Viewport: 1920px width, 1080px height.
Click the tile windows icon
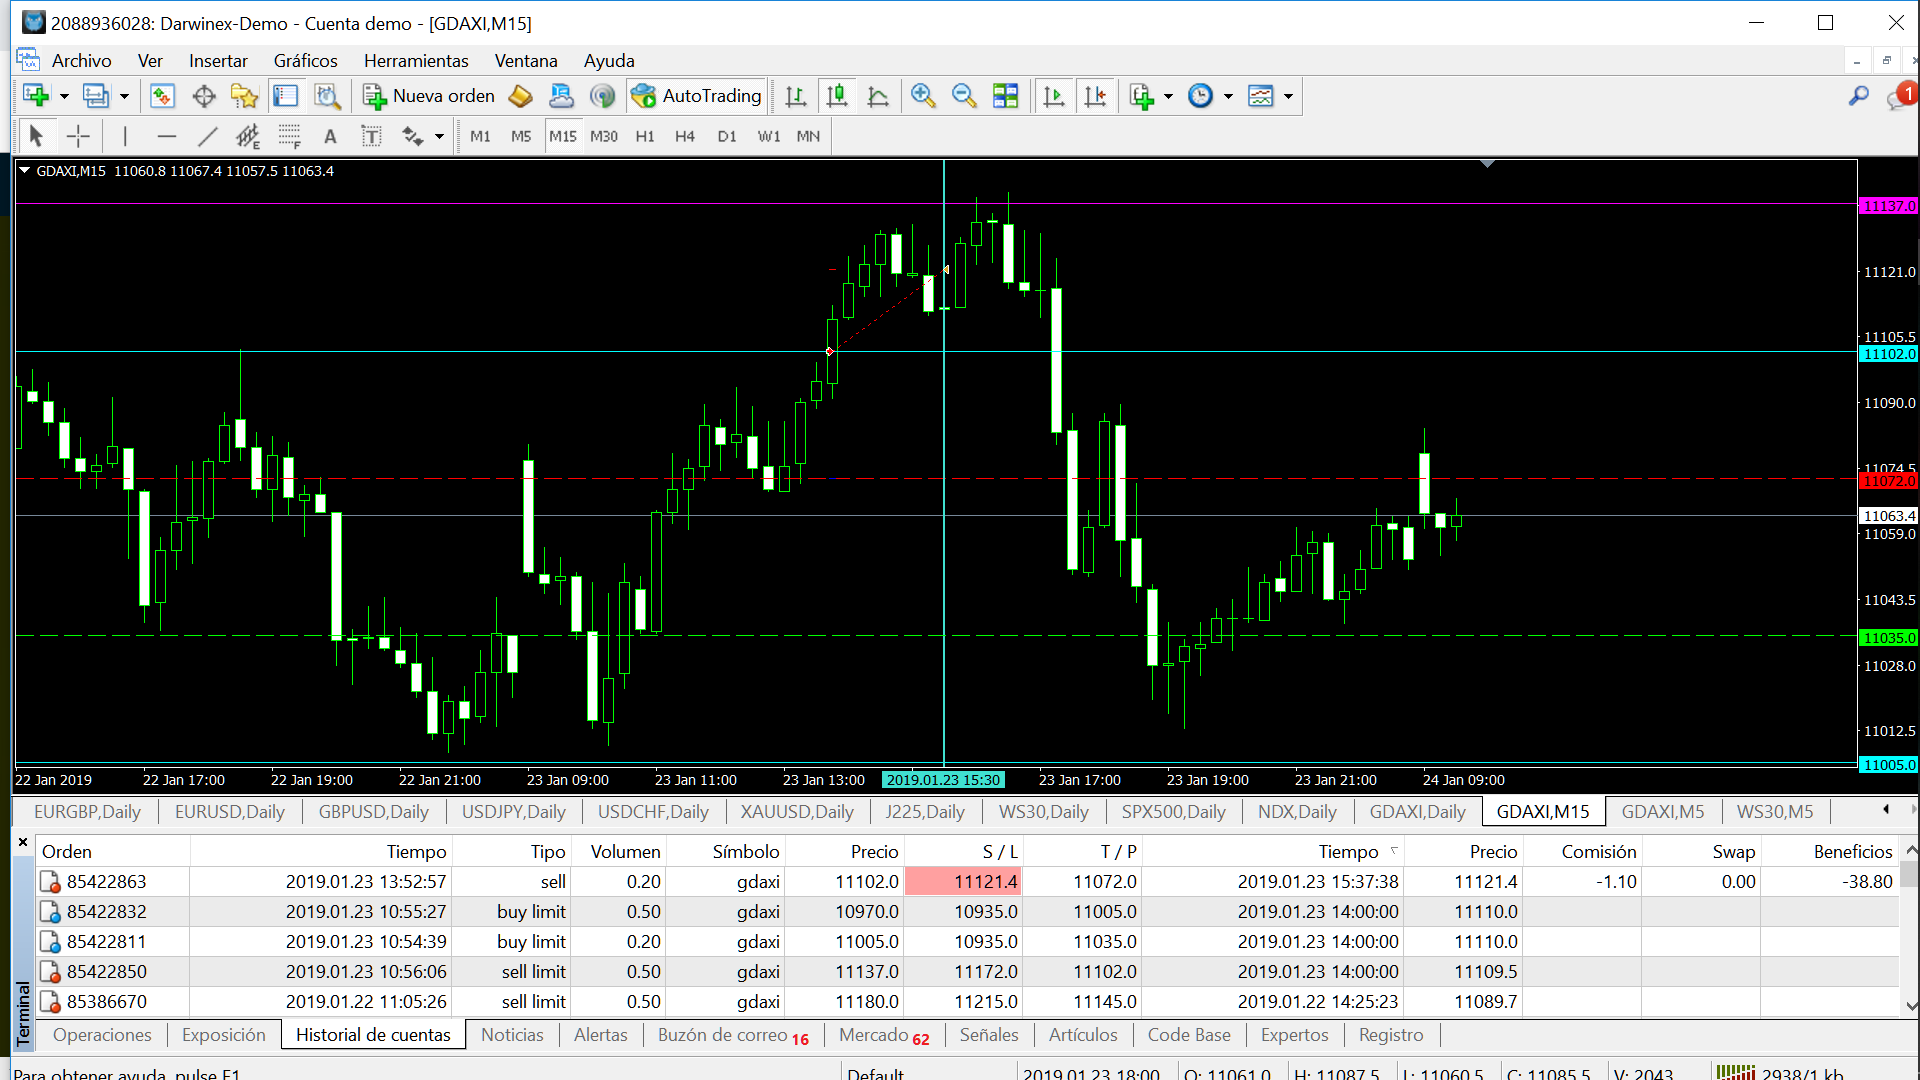pos(1005,96)
